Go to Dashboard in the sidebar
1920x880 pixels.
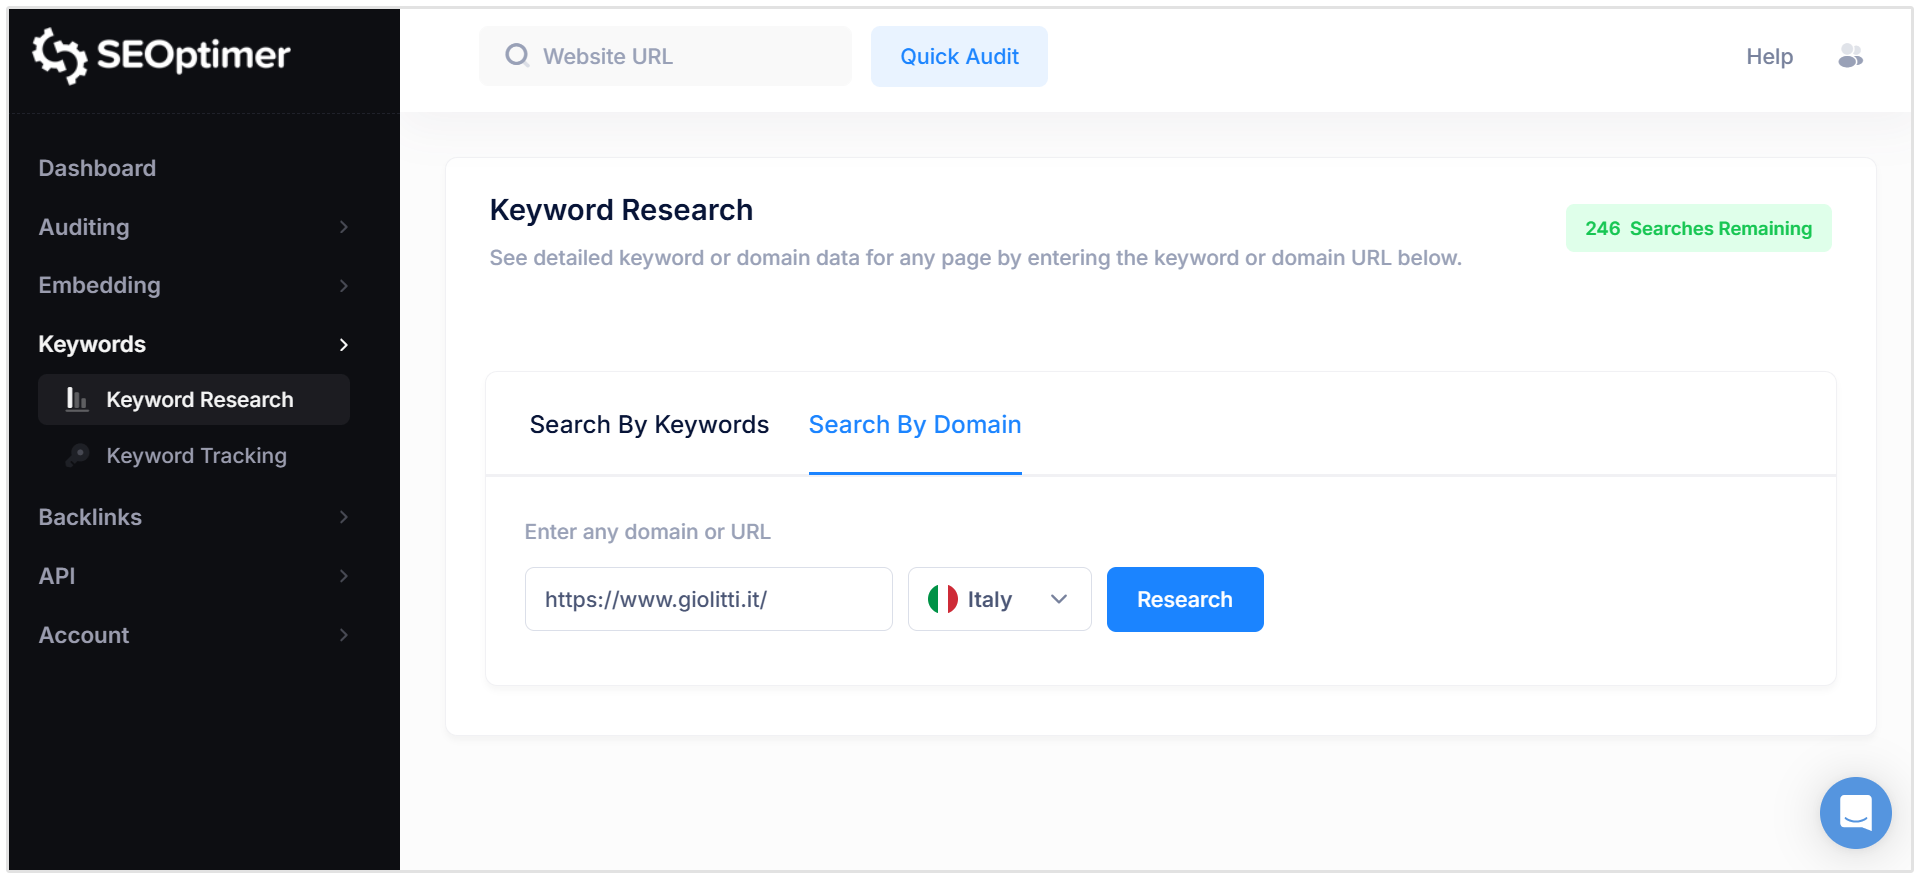97,168
